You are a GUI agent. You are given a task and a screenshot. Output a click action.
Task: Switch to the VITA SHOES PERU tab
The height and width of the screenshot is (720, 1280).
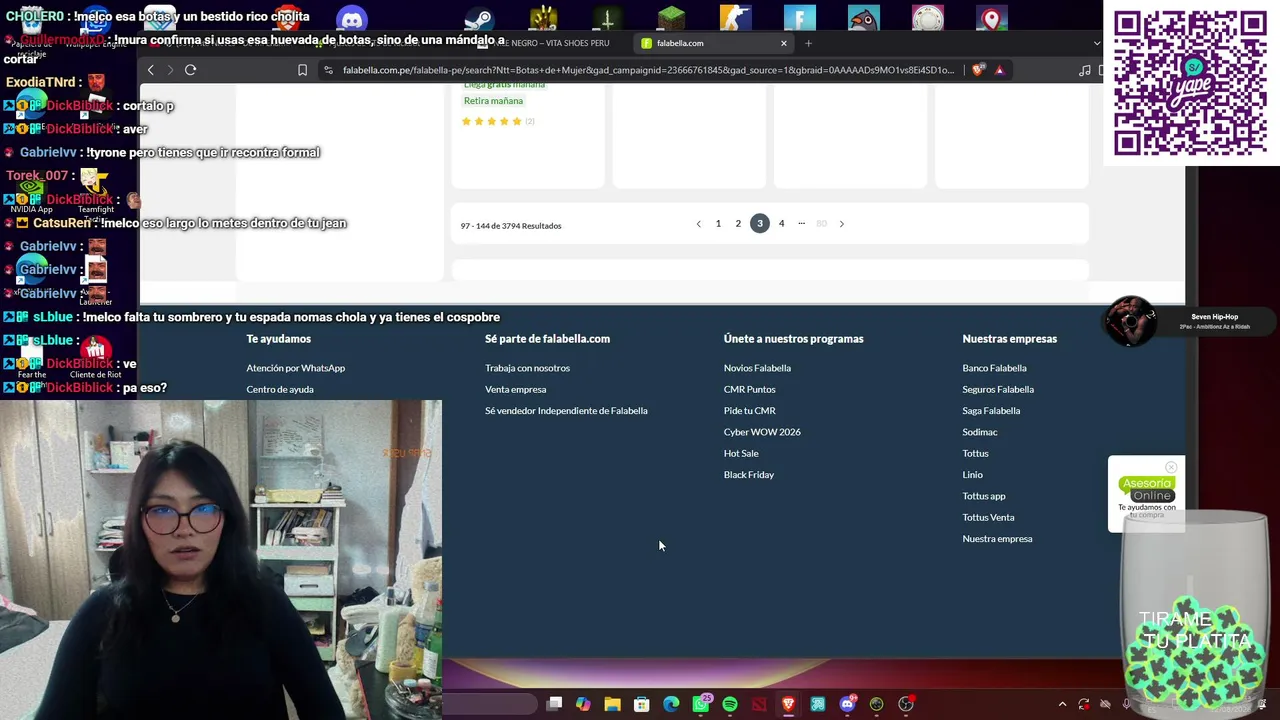click(550, 43)
